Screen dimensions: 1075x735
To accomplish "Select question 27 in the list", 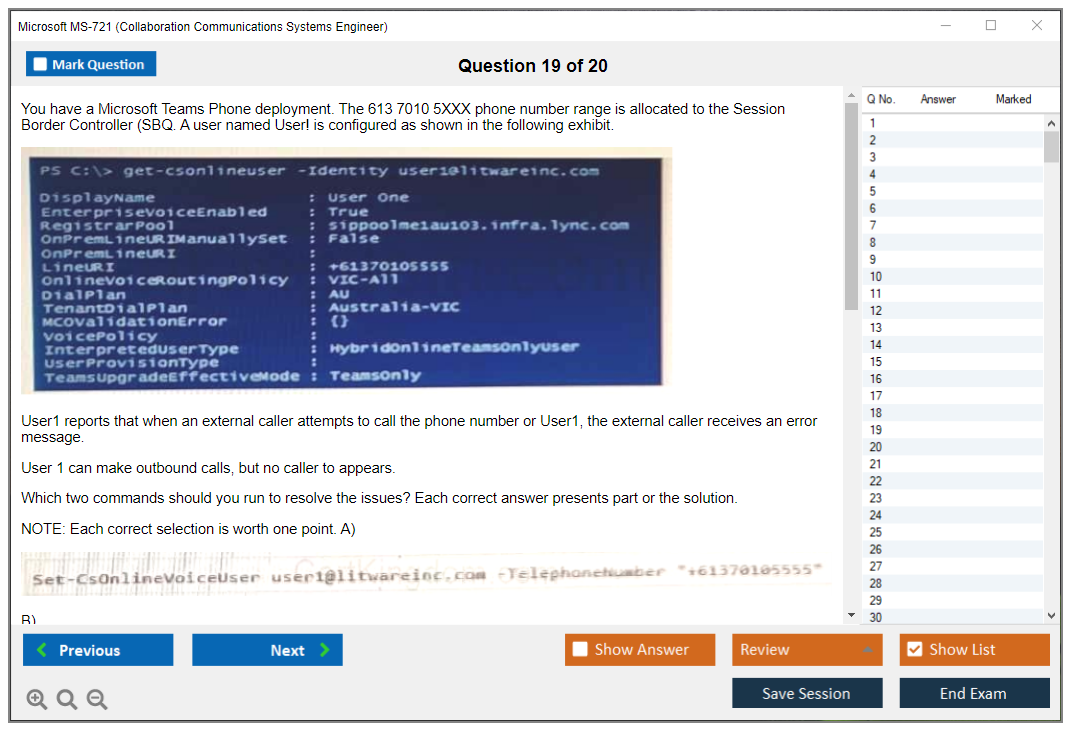I will coord(954,566).
